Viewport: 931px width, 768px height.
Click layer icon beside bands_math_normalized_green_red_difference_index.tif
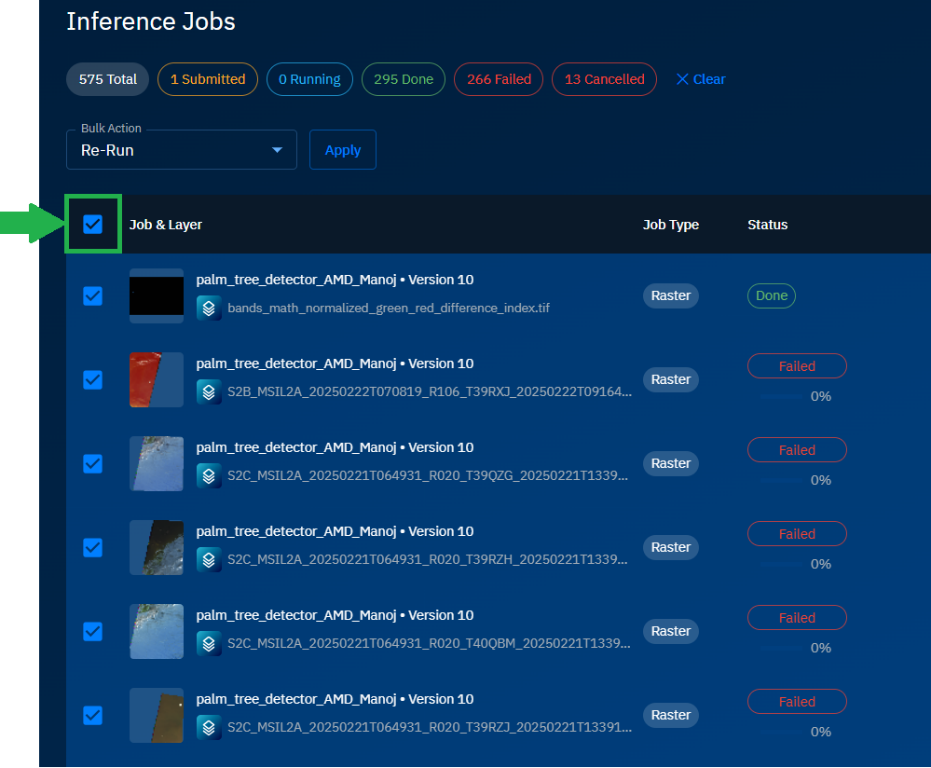click(208, 307)
